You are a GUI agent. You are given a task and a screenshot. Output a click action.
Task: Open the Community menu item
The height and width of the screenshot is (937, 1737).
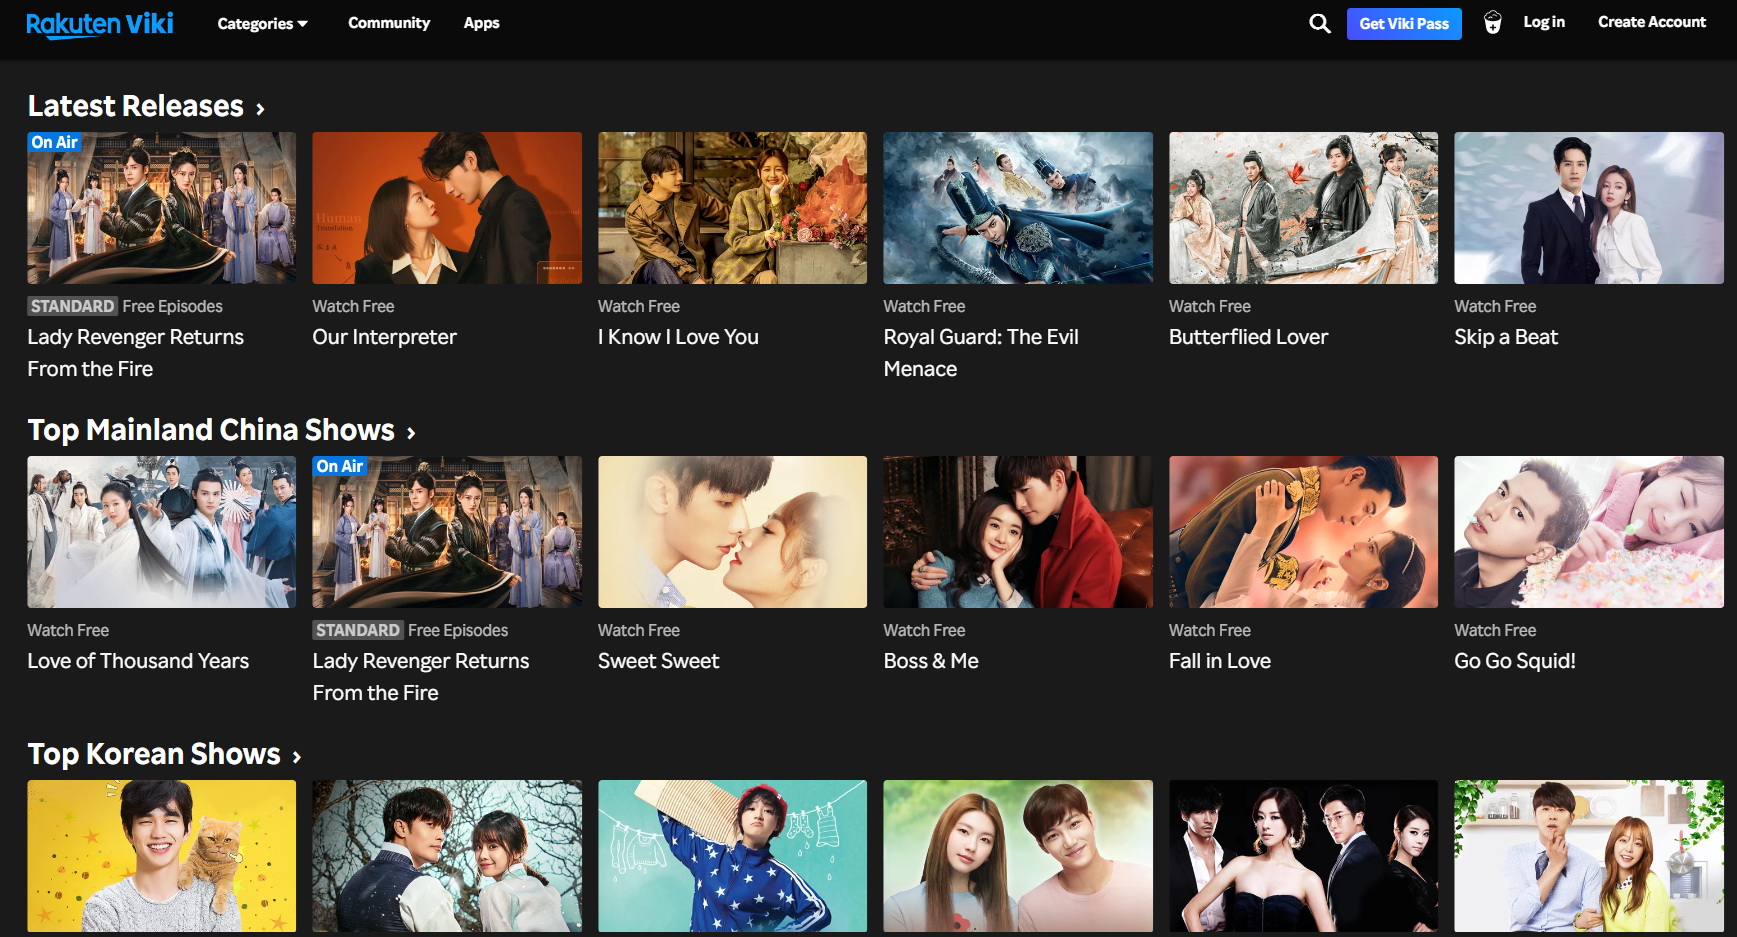388,23
